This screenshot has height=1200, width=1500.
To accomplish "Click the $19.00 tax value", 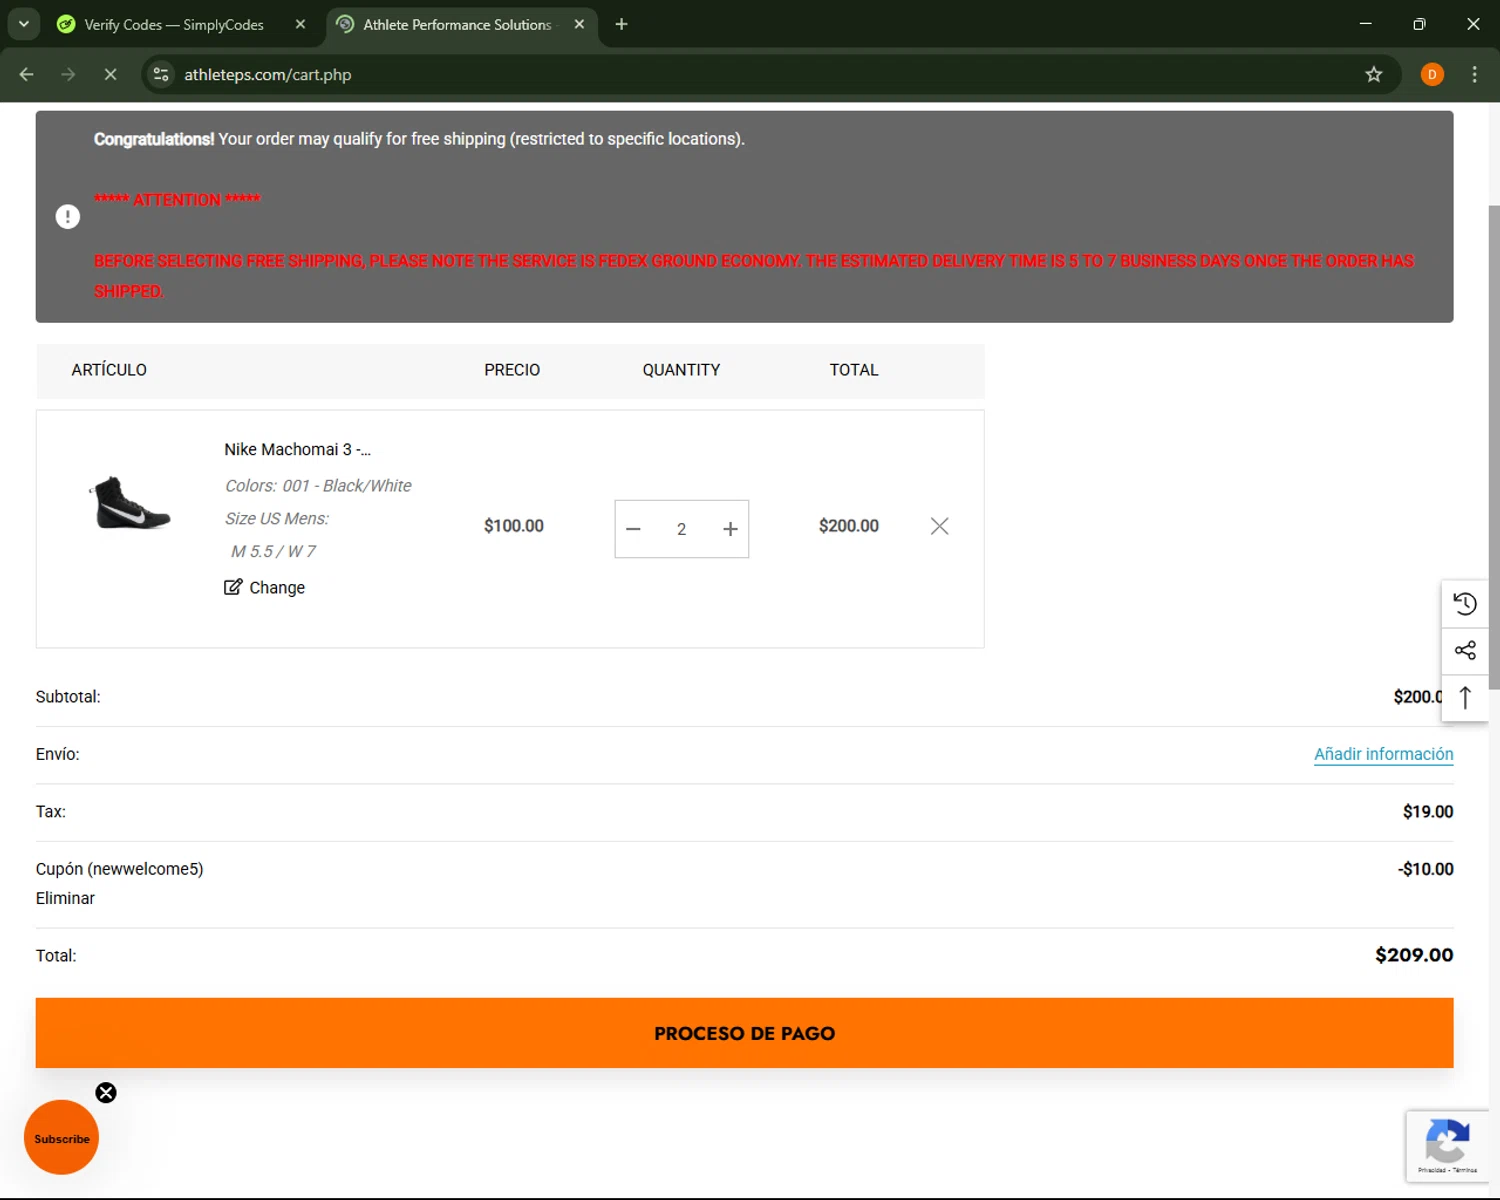I will [x=1428, y=812].
